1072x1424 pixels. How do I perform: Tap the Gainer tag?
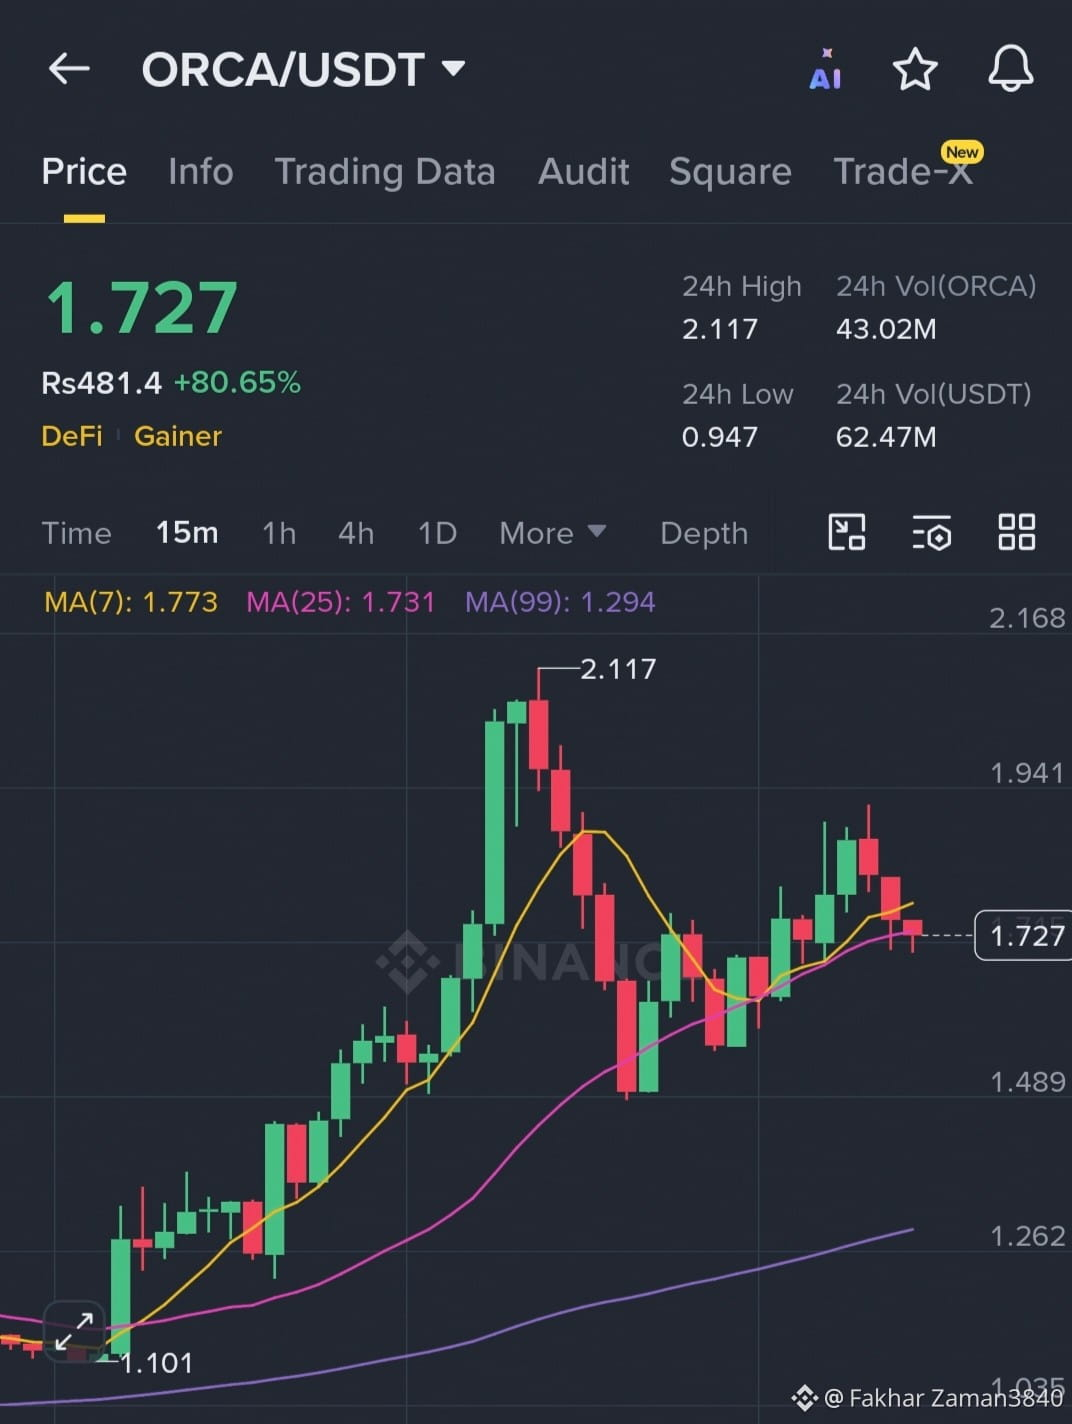pos(178,436)
